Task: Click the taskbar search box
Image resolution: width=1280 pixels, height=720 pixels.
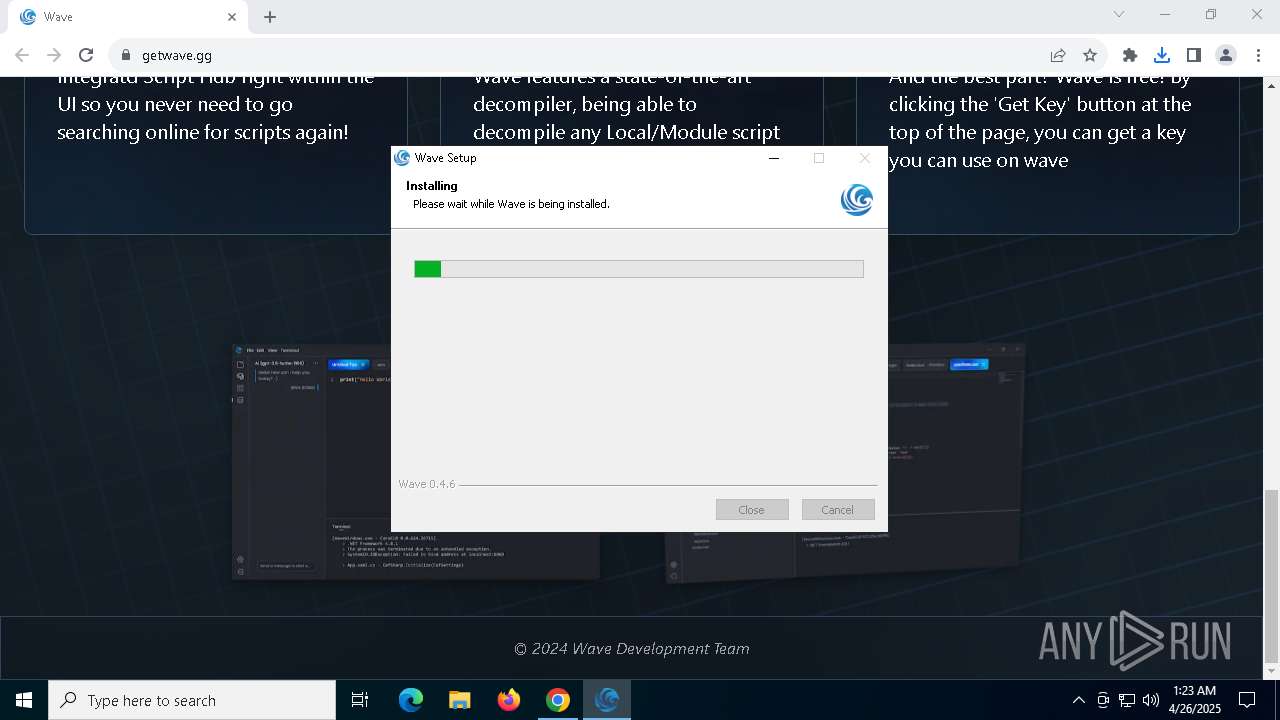Action: pyautogui.click(x=192, y=700)
